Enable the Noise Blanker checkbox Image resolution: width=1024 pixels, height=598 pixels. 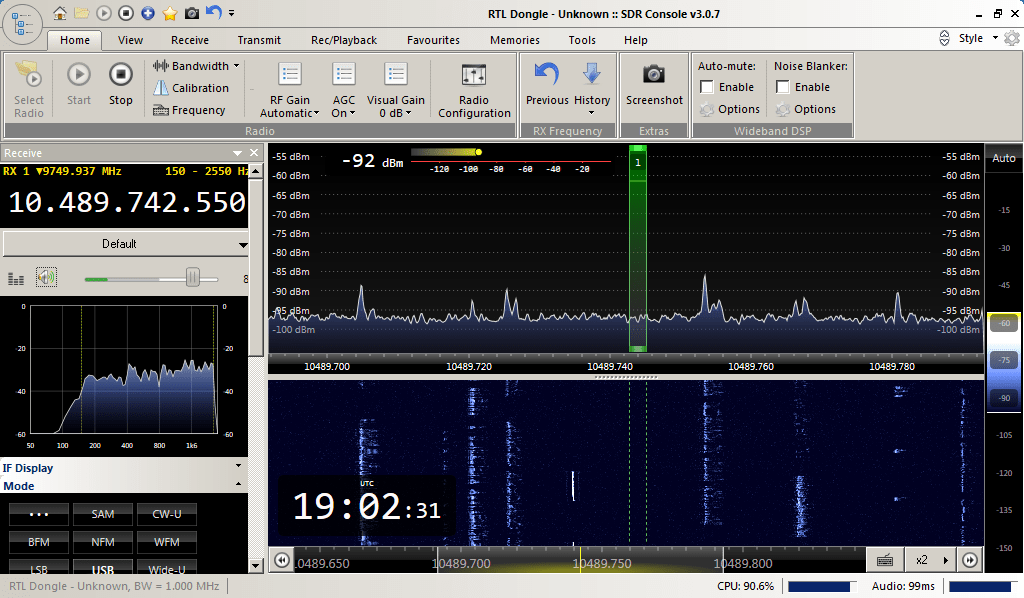(x=782, y=87)
